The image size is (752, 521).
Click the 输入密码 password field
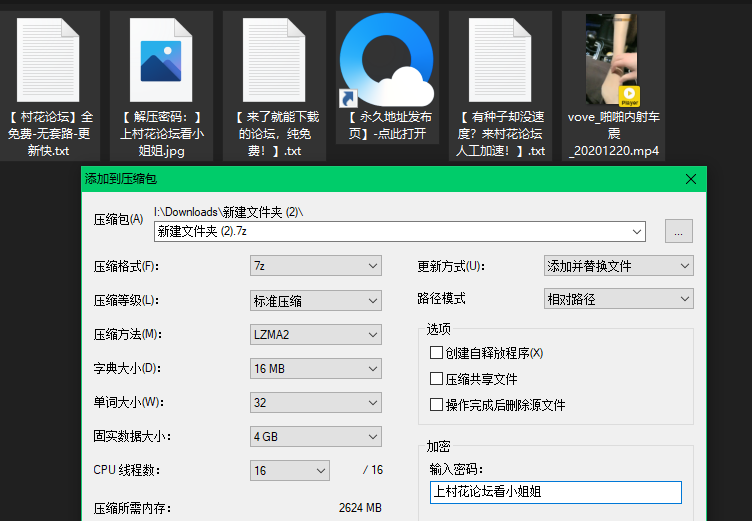(554, 492)
